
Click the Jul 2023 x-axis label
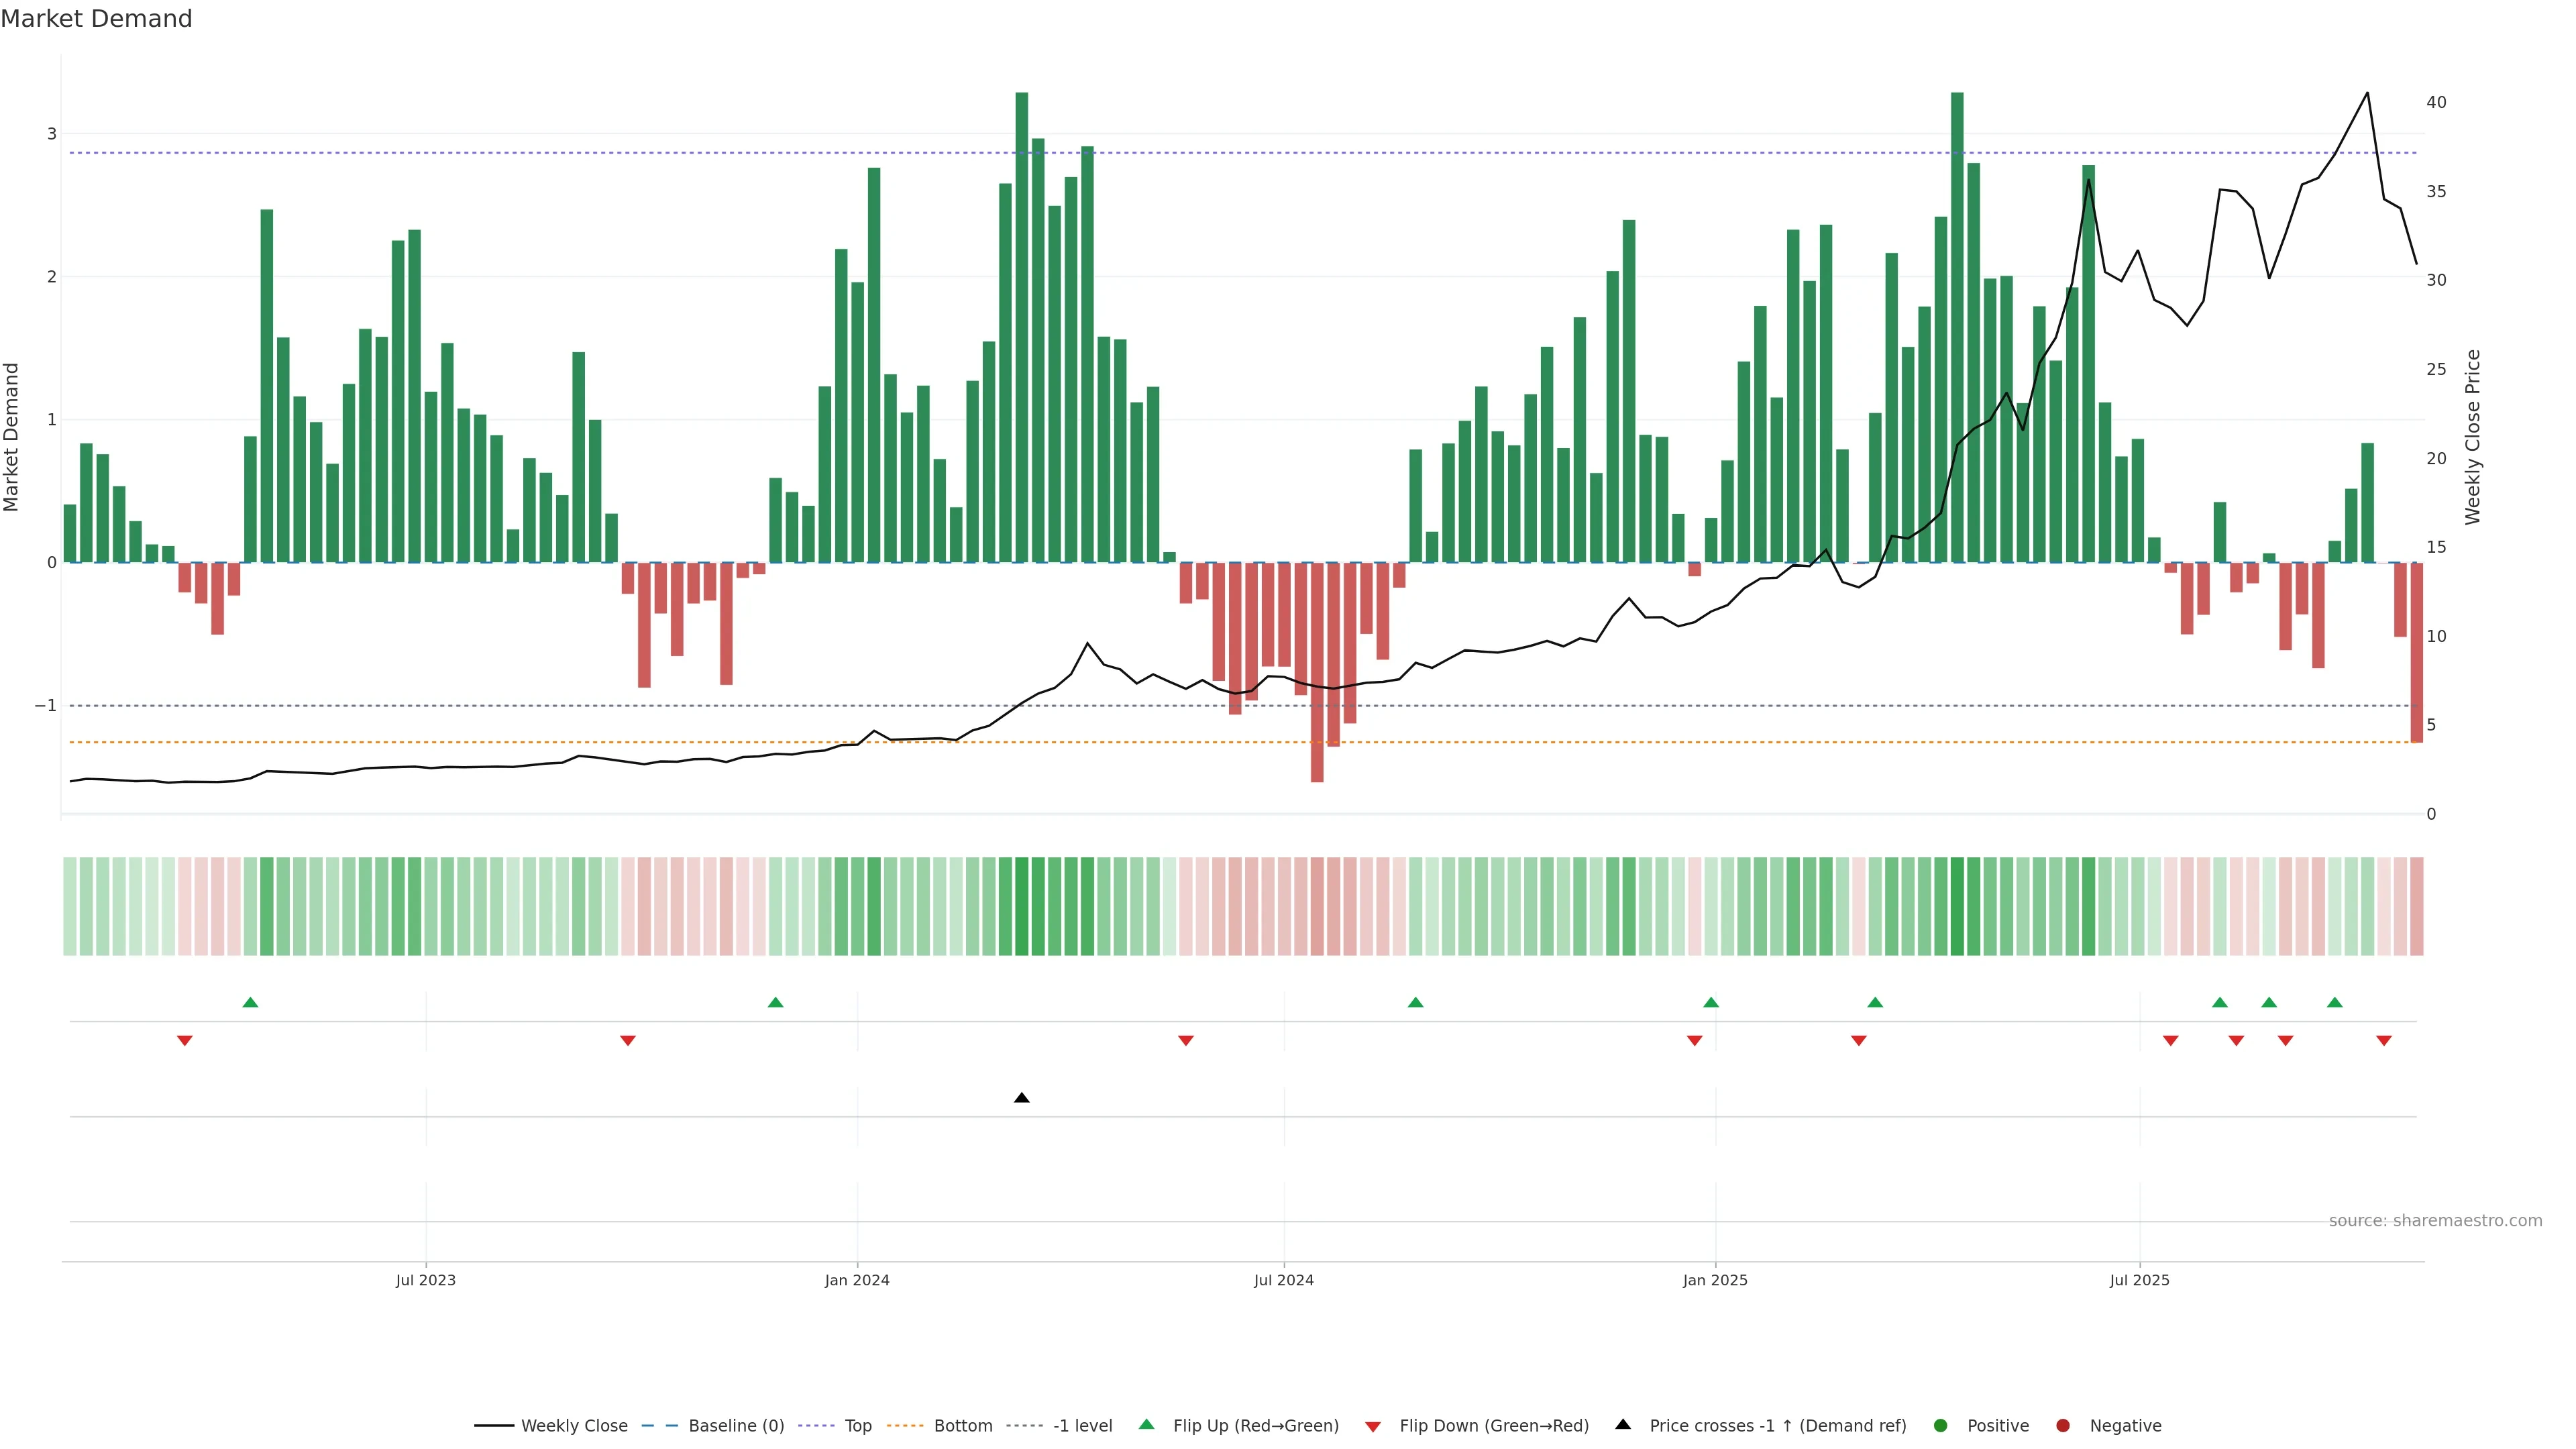coord(425,1280)
